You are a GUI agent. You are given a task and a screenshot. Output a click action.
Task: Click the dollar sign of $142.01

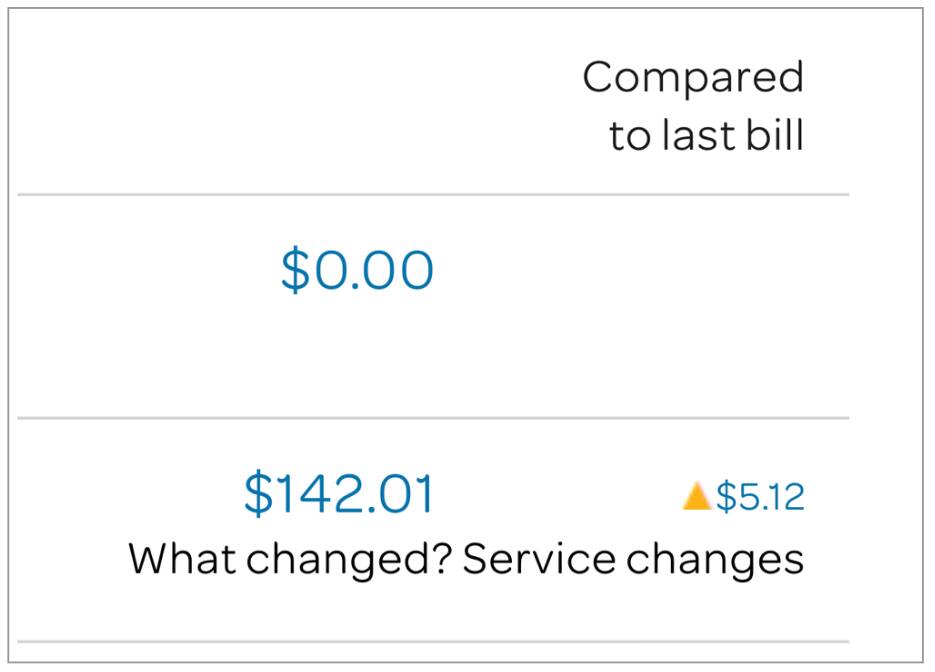(257, 494)
